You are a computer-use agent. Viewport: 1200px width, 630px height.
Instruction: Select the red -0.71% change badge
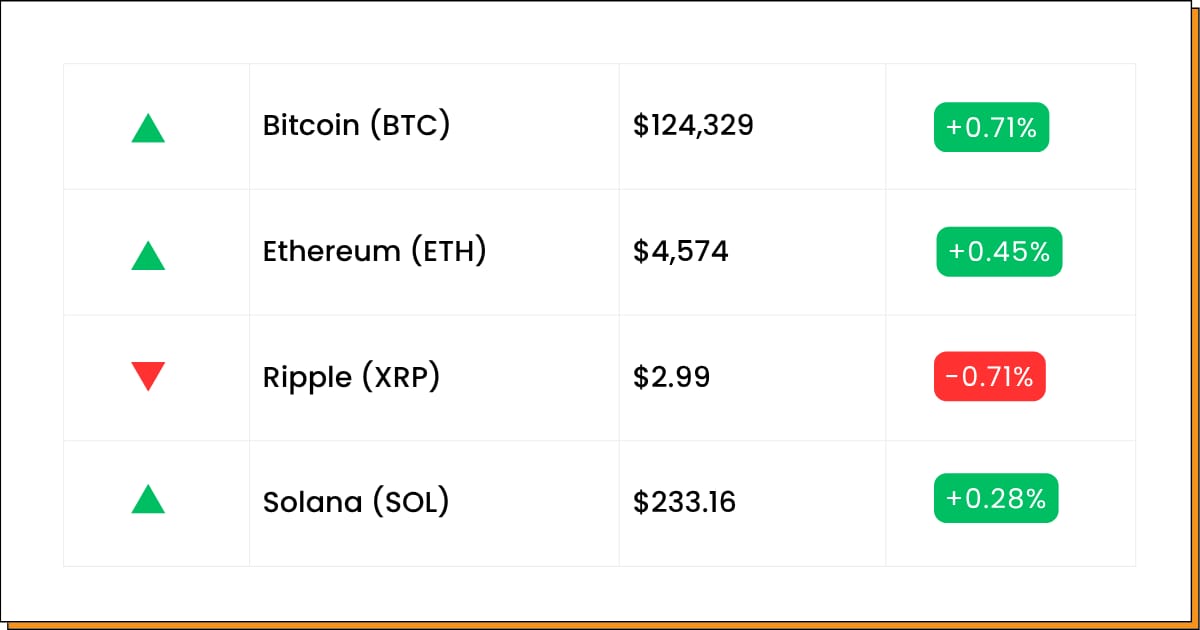point(989,377)
